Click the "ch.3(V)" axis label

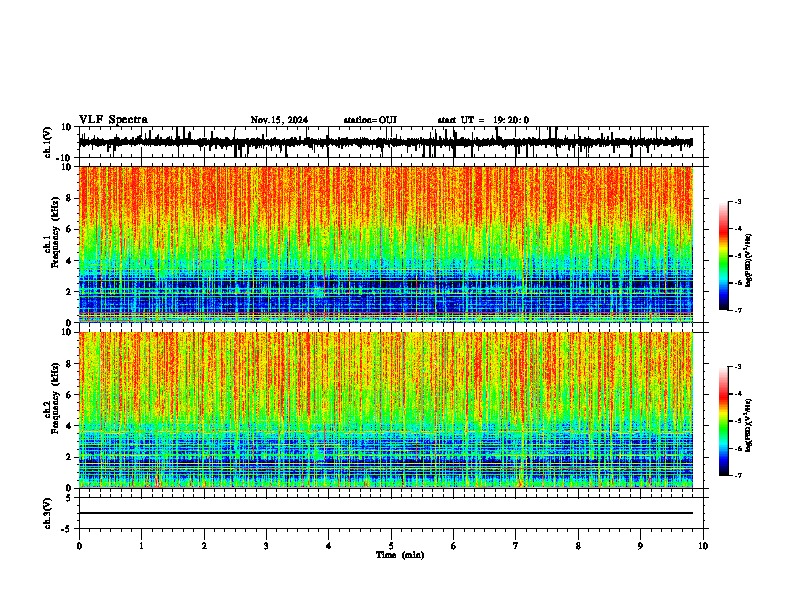pyautogui.click(x=48, y=514)
